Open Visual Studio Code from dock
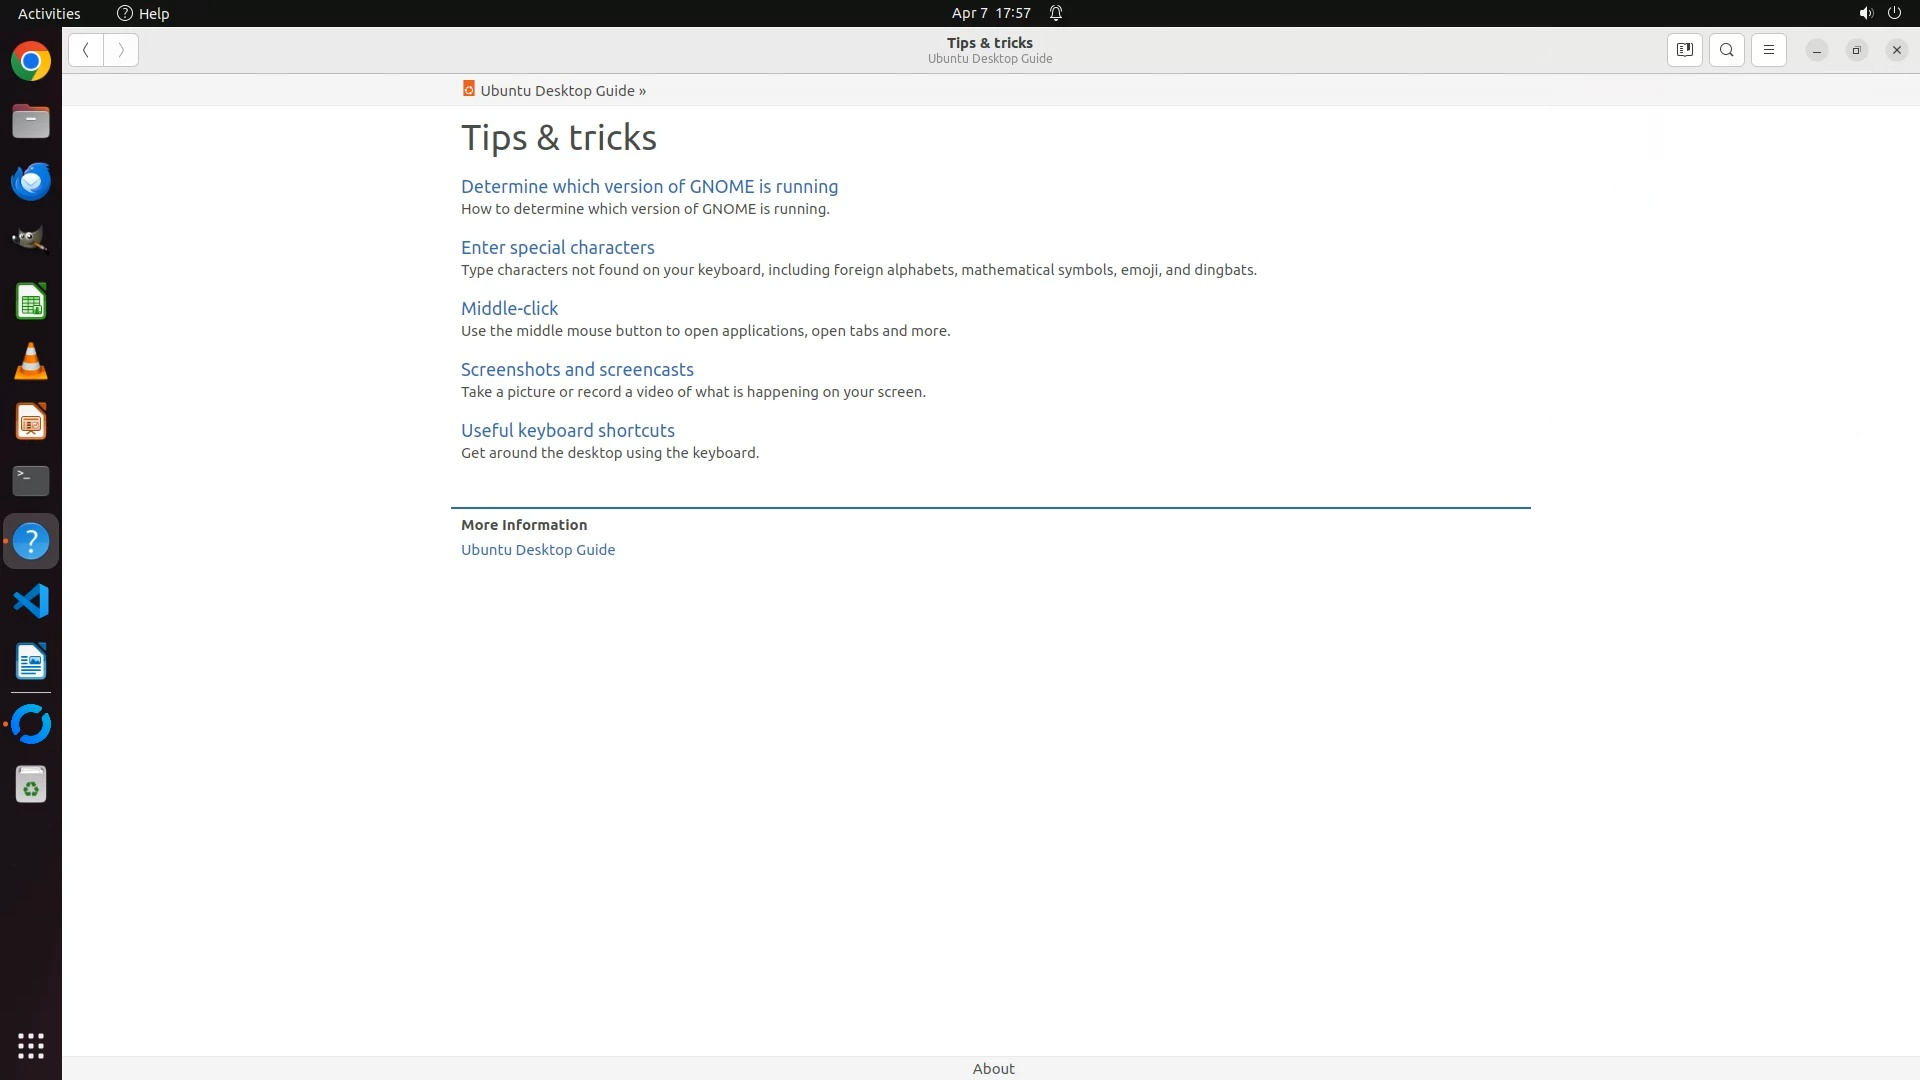The width and height of the screenshot is (1920, 1080). tap(31, 601)
